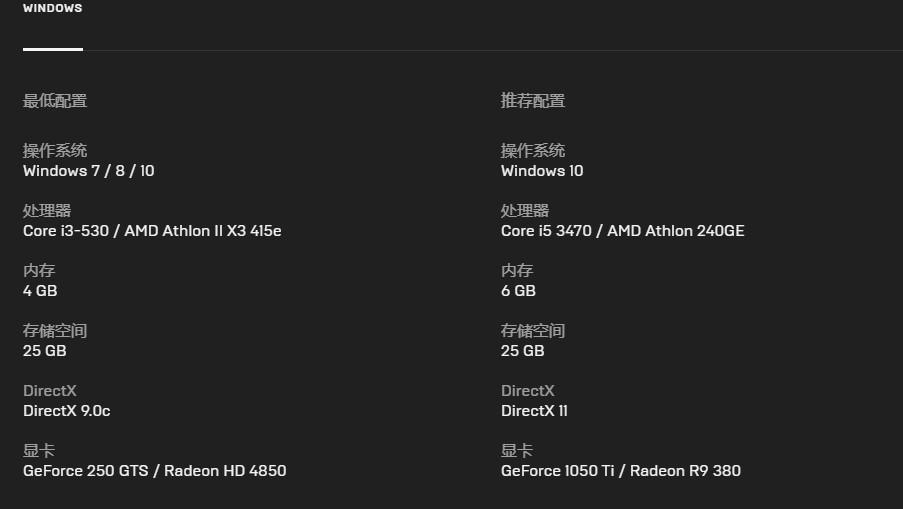This screenshot has height=509, width=903.
Task: Click the 6 GB memory value
Action: click(x=518, y=291)
